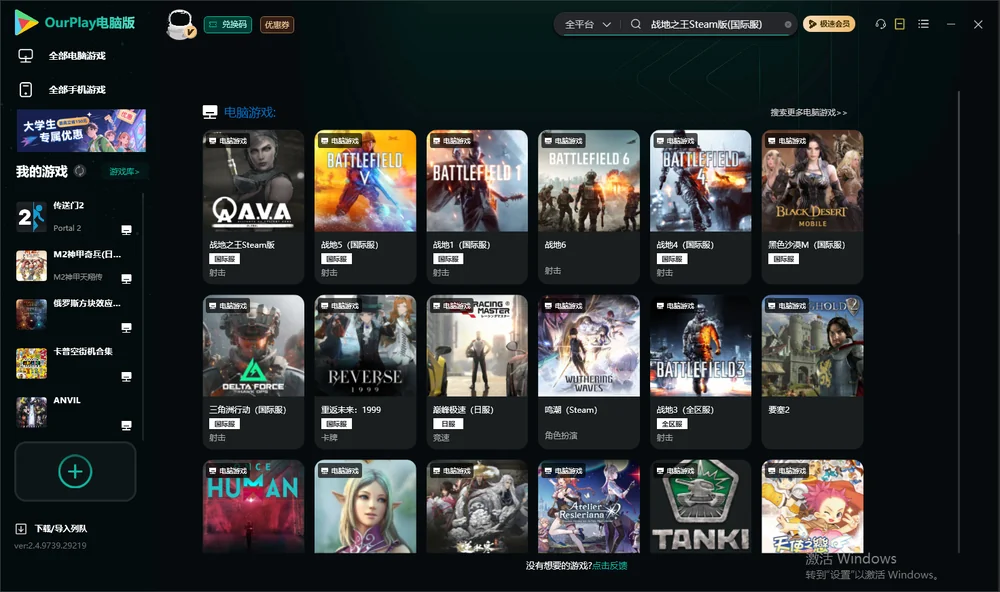This screenshot has height=592, width=1000.
Task: Focus the search input field
Action: 713,24
